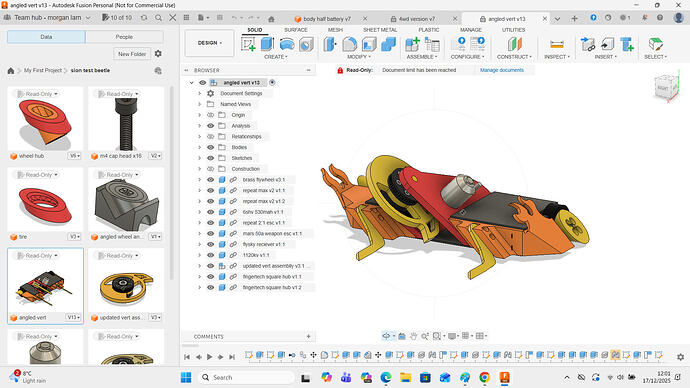Select the Create Sketch tool
690x388 pixels.
pos(248,44)
